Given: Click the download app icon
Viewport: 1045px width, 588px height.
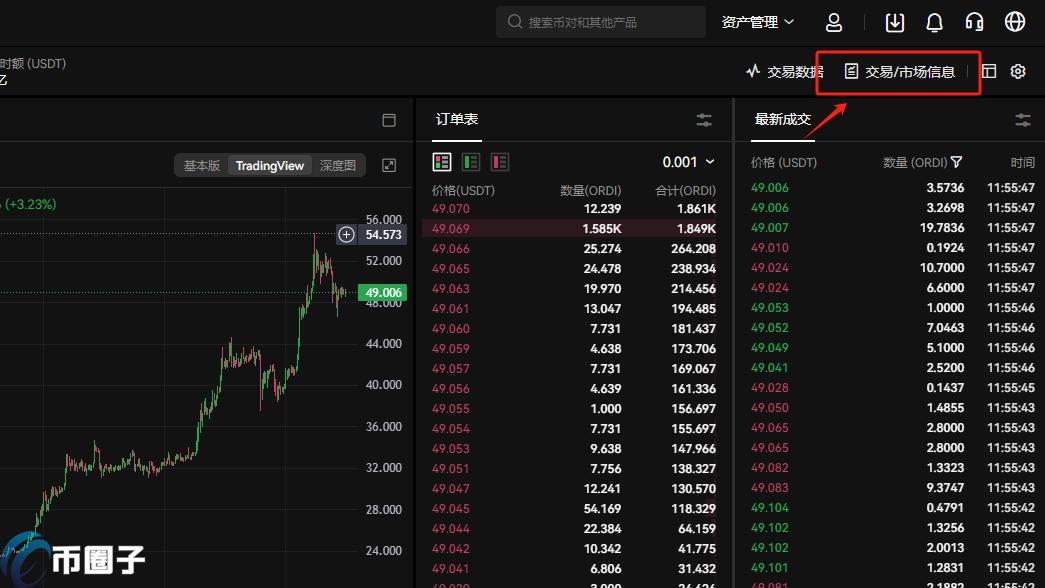Looking at the screenshot, I should coord(895,22).
